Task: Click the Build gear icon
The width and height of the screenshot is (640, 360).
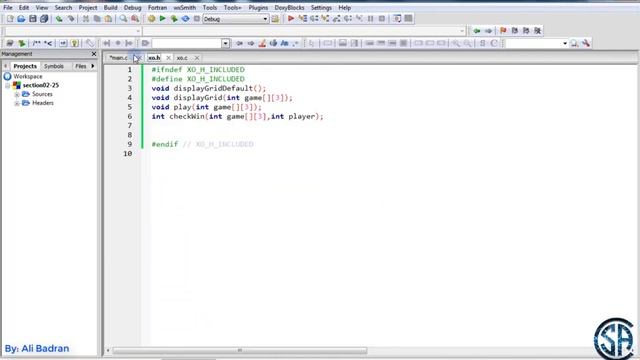Action: pos(151,19)
